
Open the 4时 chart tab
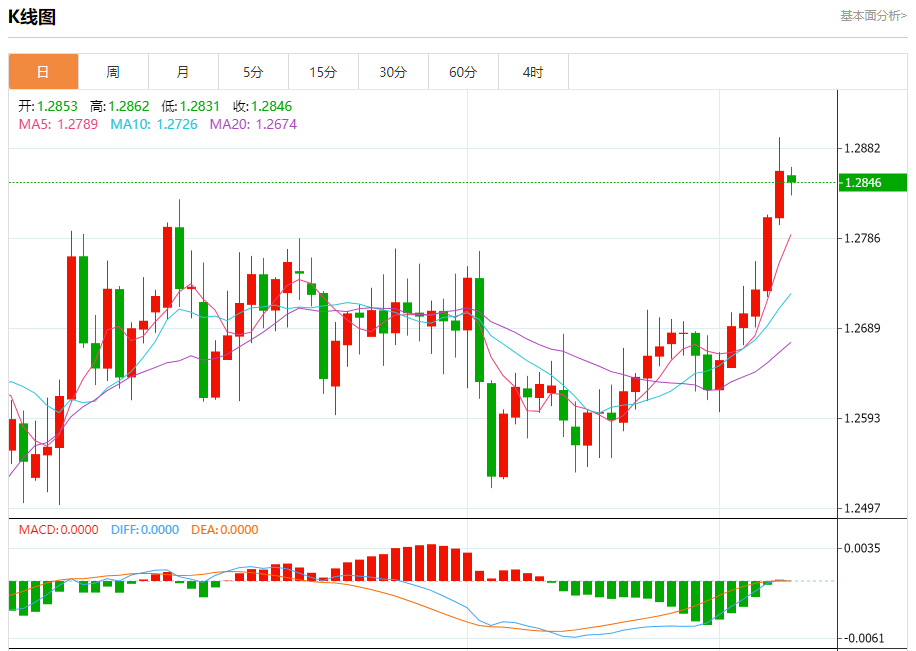coord(533,72)
